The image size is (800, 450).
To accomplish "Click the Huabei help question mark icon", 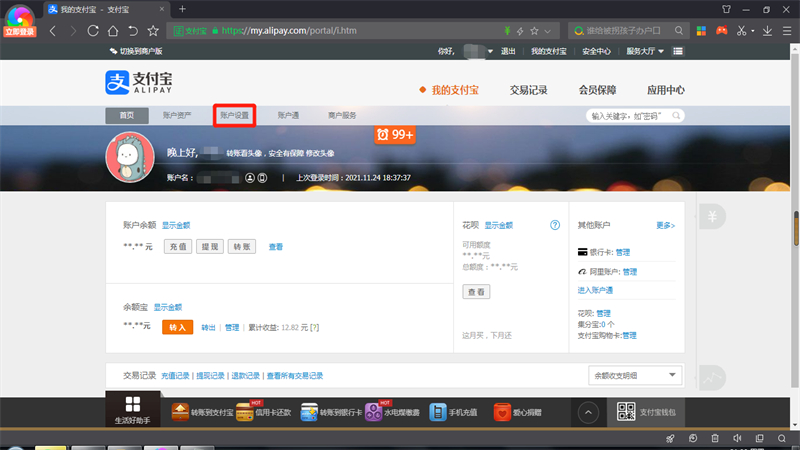I will pyautogui.click(x=555, y=225).
